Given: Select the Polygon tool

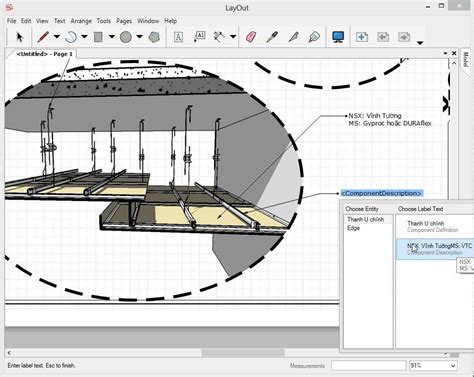Looking at the screenshot, I should click(154, 37).
